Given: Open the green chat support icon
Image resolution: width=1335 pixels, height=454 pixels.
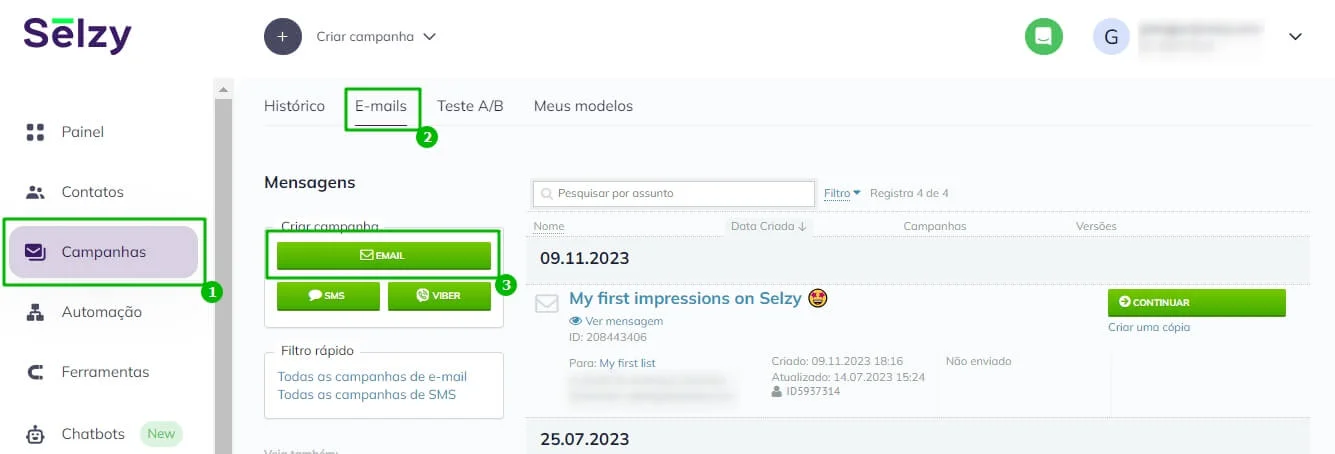Looking at the screenshot, I should pos(1044,37).
